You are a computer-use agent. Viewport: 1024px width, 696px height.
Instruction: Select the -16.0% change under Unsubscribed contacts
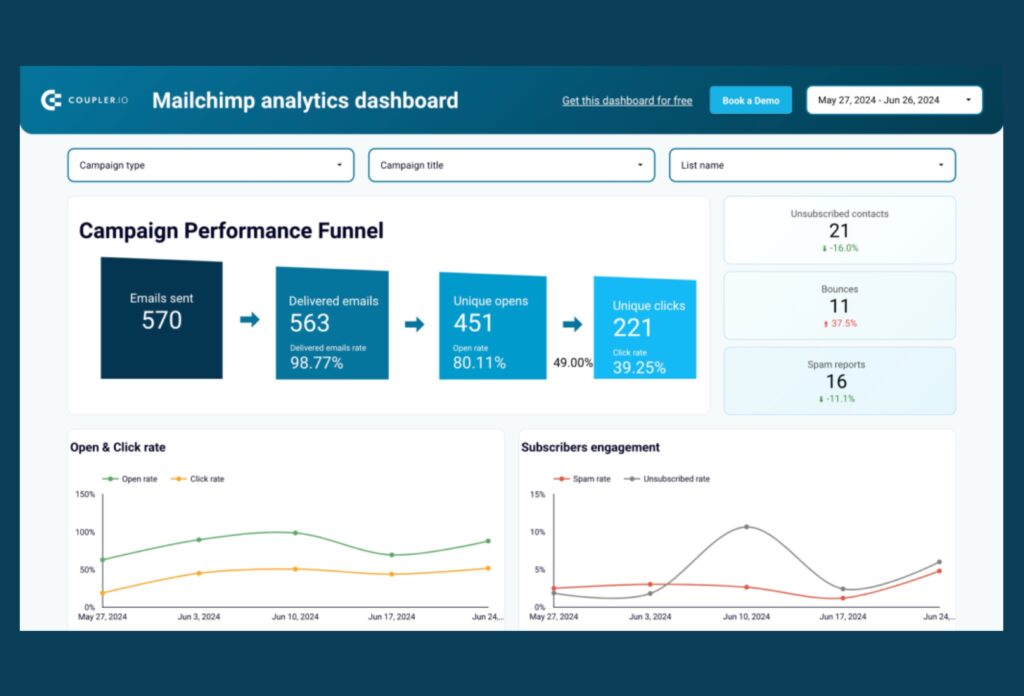840,248
